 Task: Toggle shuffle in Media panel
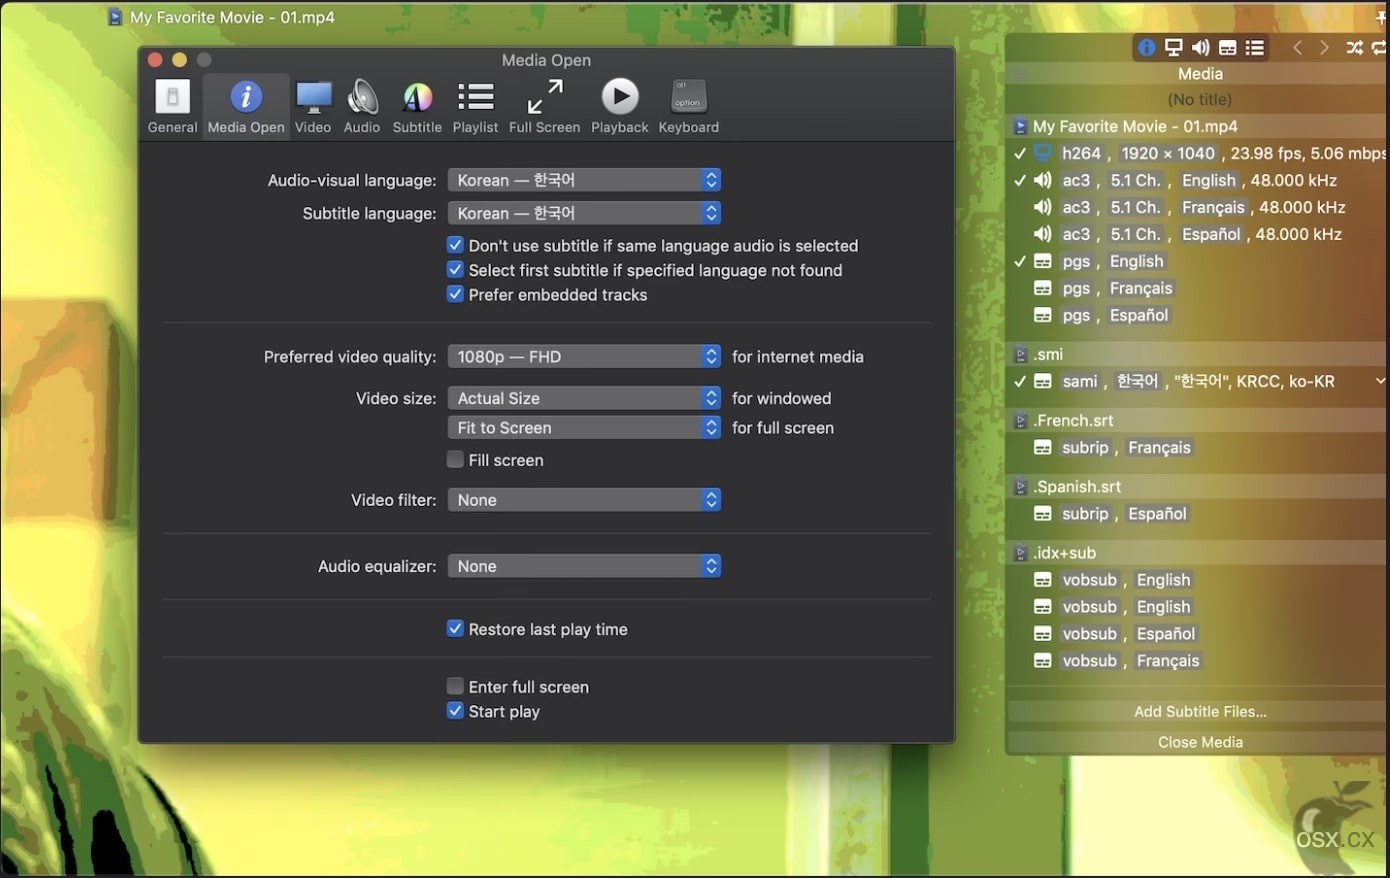click(1354, 47)
